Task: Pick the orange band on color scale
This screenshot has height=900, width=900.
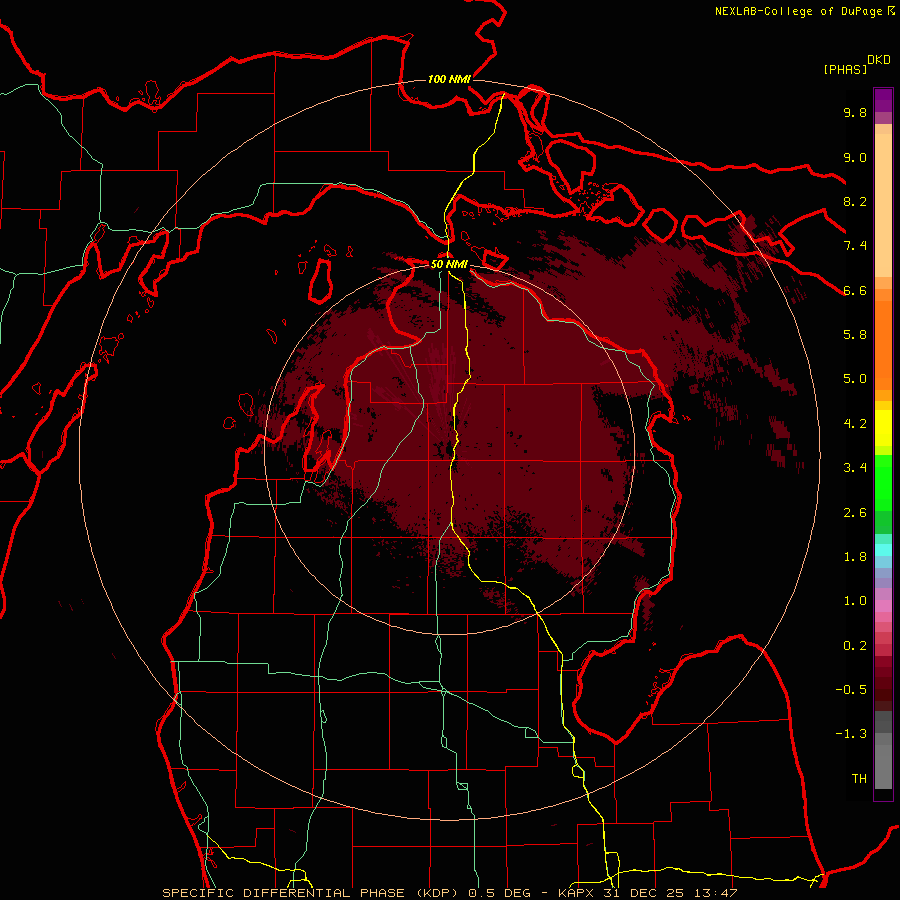Action: point(883,344)
